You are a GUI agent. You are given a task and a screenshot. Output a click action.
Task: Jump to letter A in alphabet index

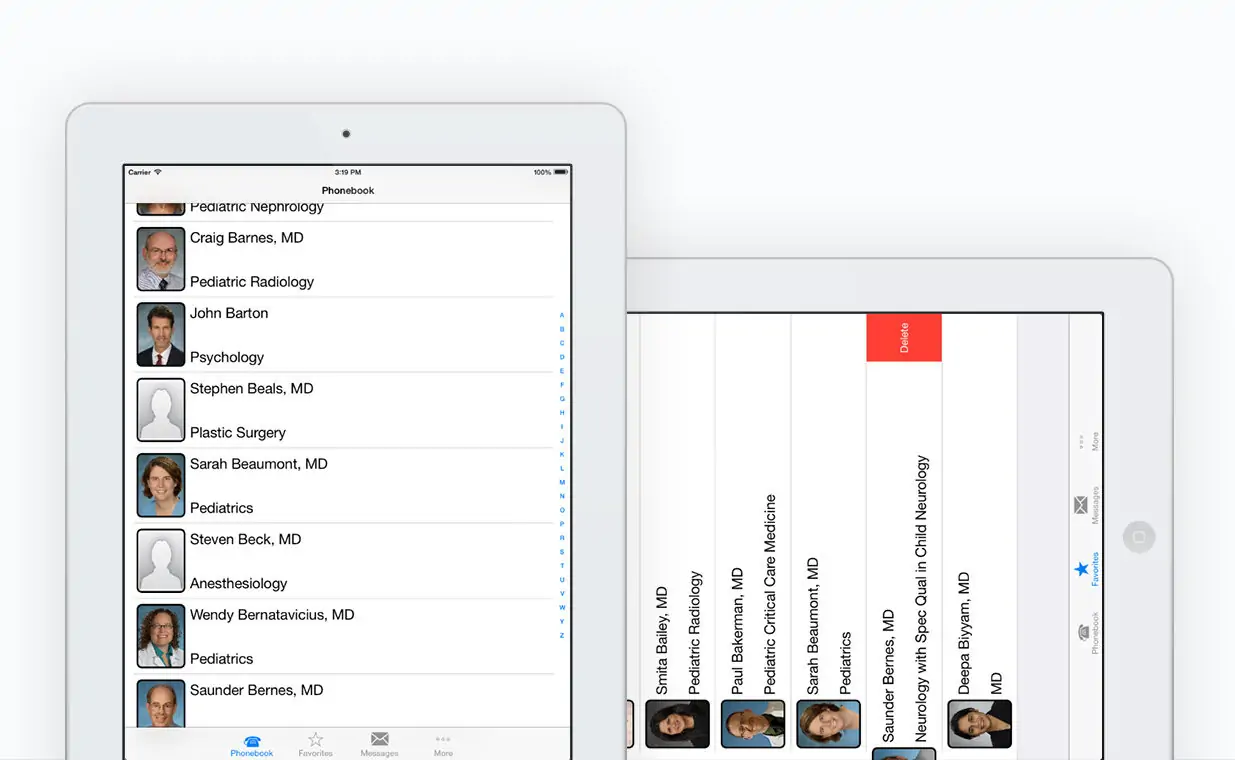coord(562,315)
